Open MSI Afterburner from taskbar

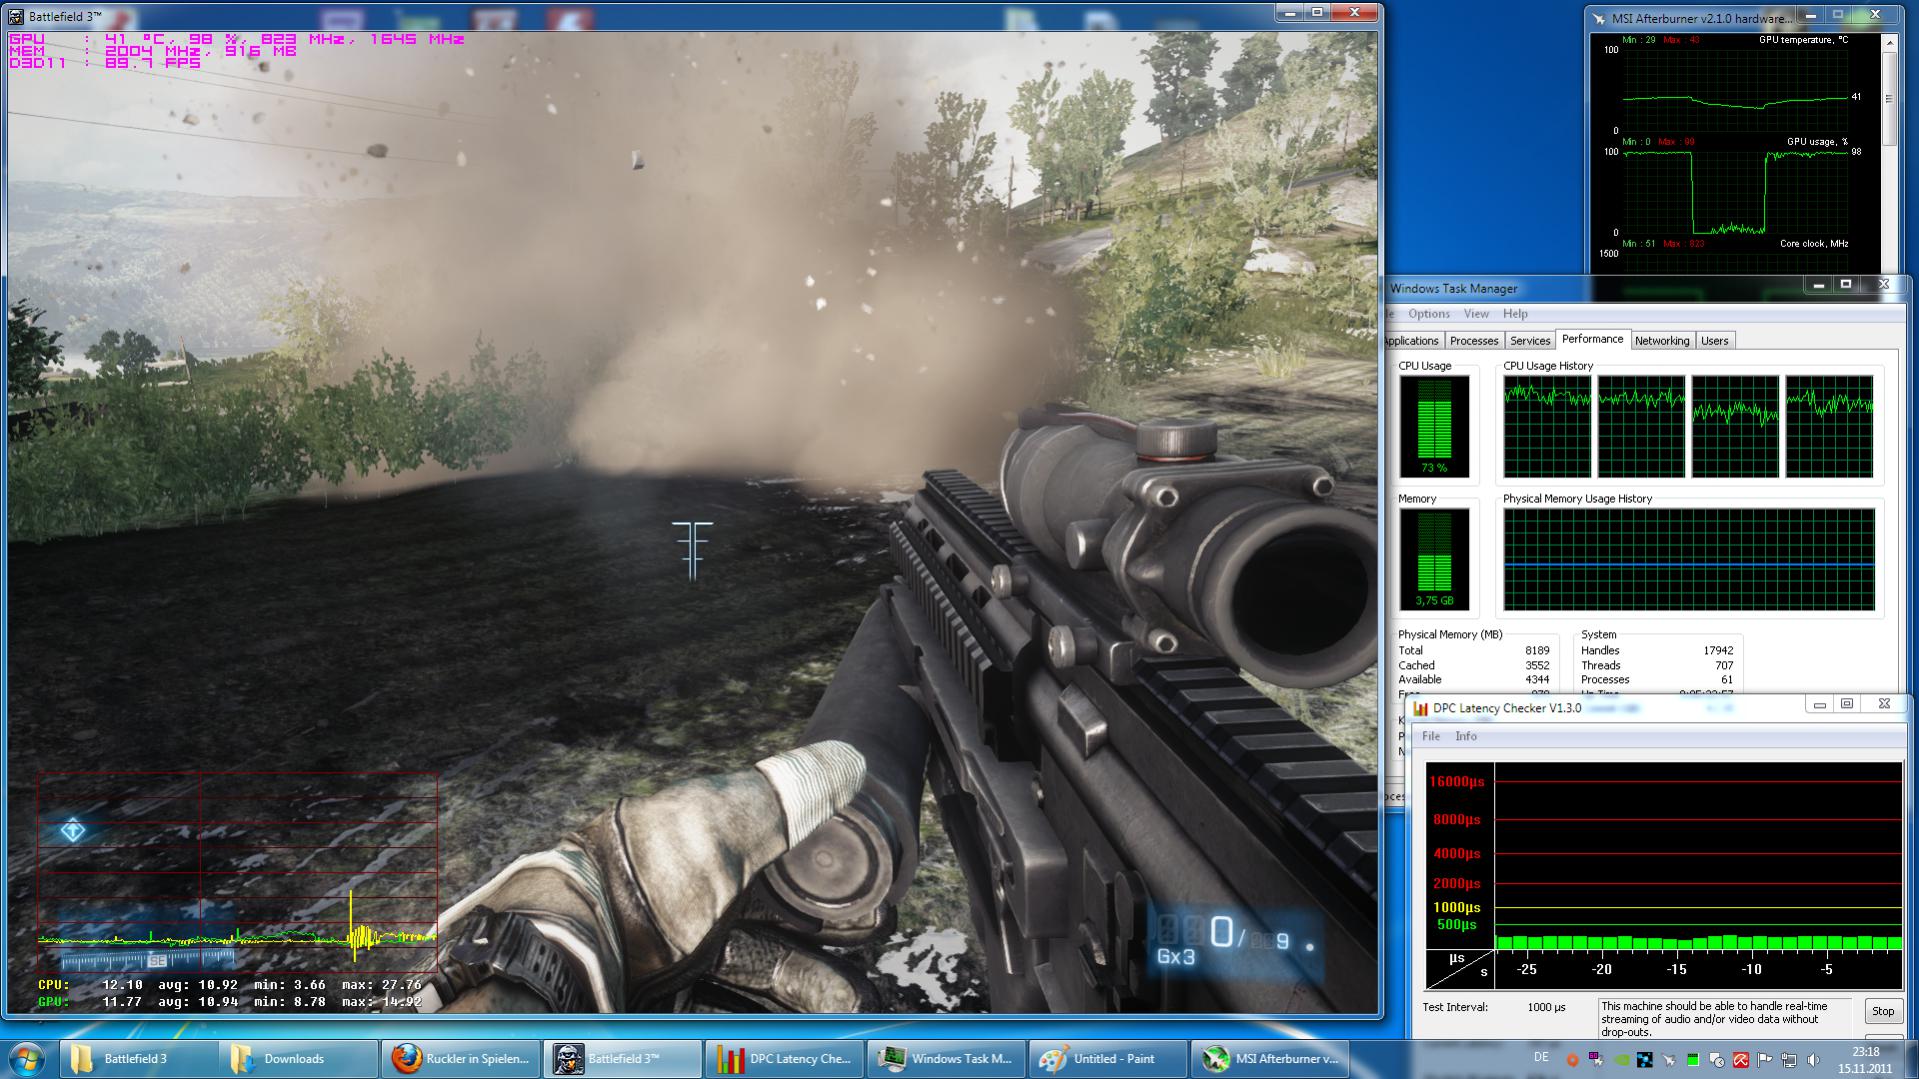click(1271, 1059)
